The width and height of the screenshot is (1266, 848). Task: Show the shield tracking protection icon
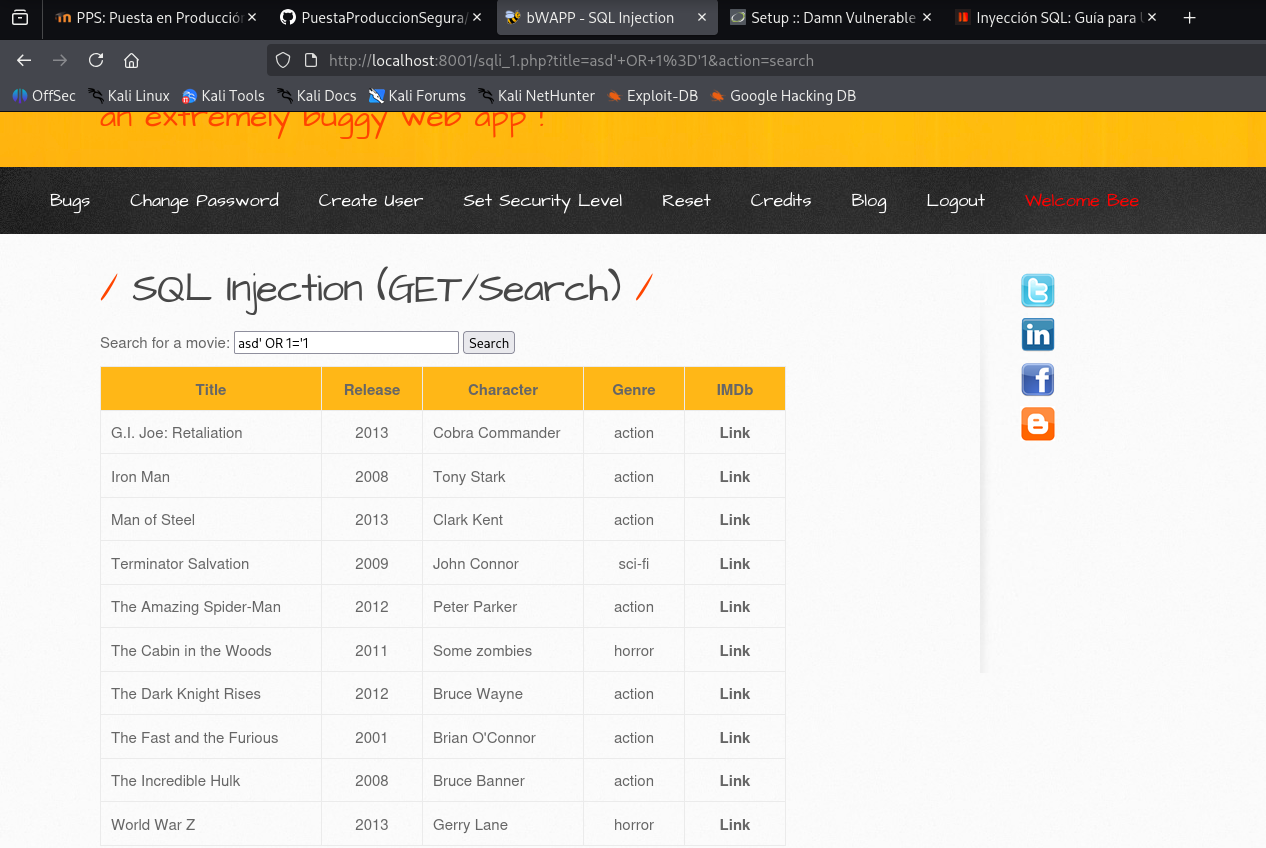click(283, 60)
